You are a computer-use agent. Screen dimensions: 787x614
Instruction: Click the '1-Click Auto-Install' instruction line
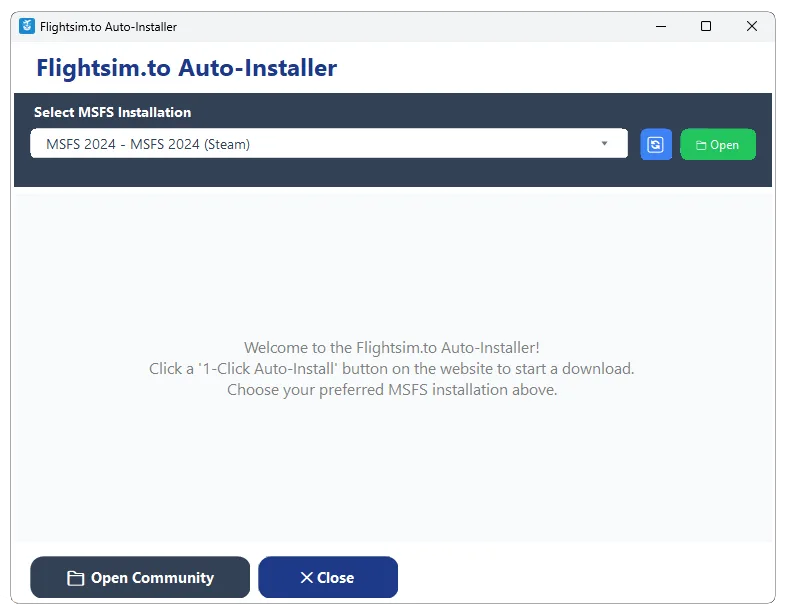(391, 369)
